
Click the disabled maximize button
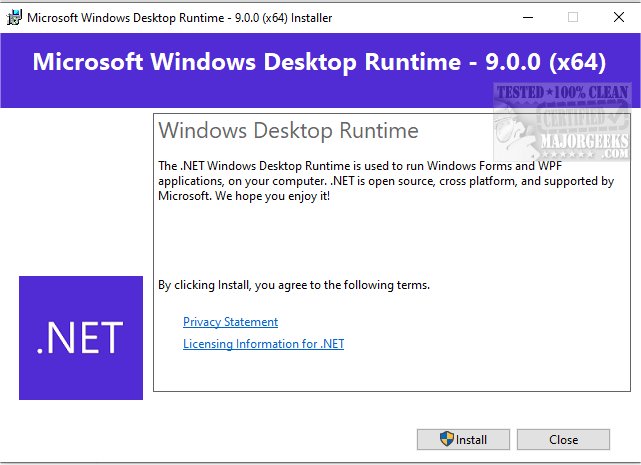click(x=573, y=17)
